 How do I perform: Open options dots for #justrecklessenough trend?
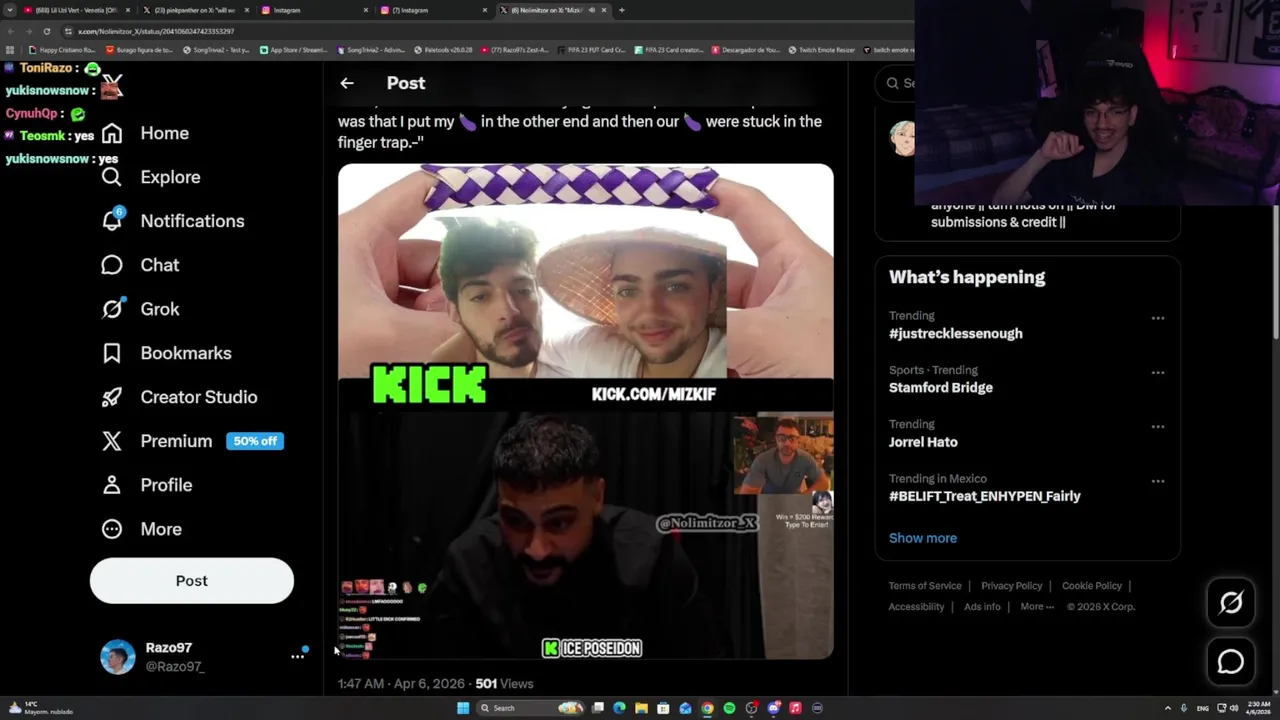pyautogui.click(x=1157, y=318)
